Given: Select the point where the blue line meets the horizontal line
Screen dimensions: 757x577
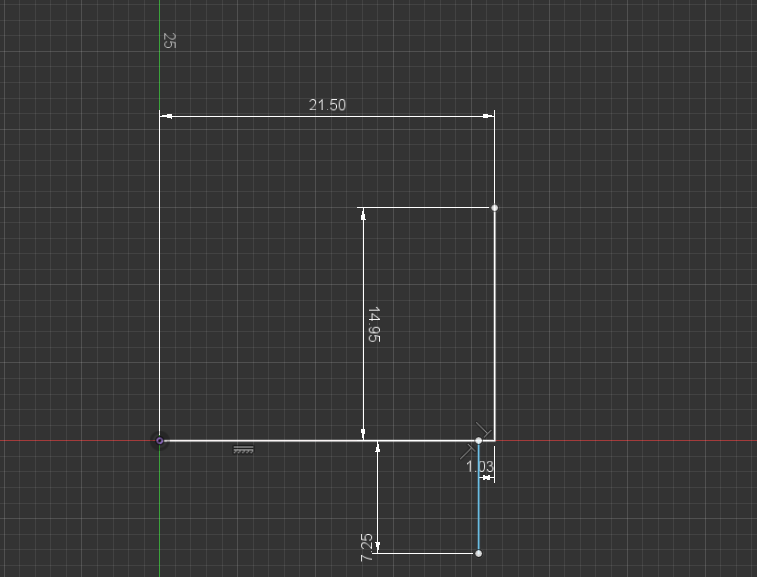Looking at the screenshot, I should point(478,440).
